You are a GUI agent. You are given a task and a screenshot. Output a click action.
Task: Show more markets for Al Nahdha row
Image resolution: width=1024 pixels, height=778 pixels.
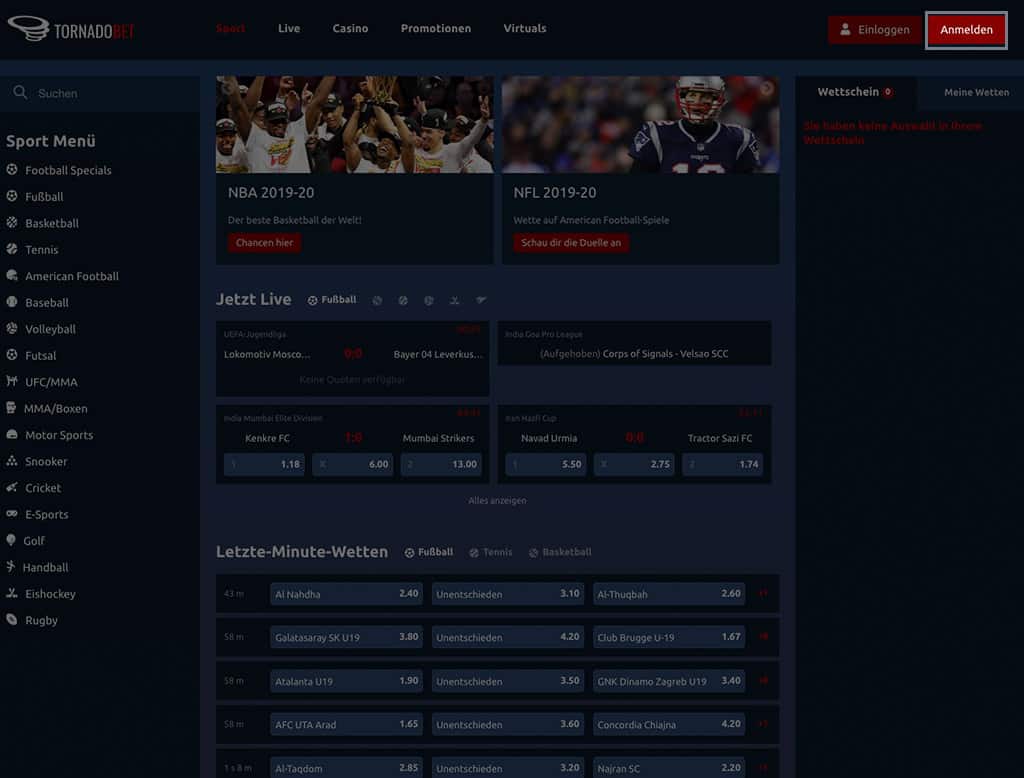coord(763,594)
